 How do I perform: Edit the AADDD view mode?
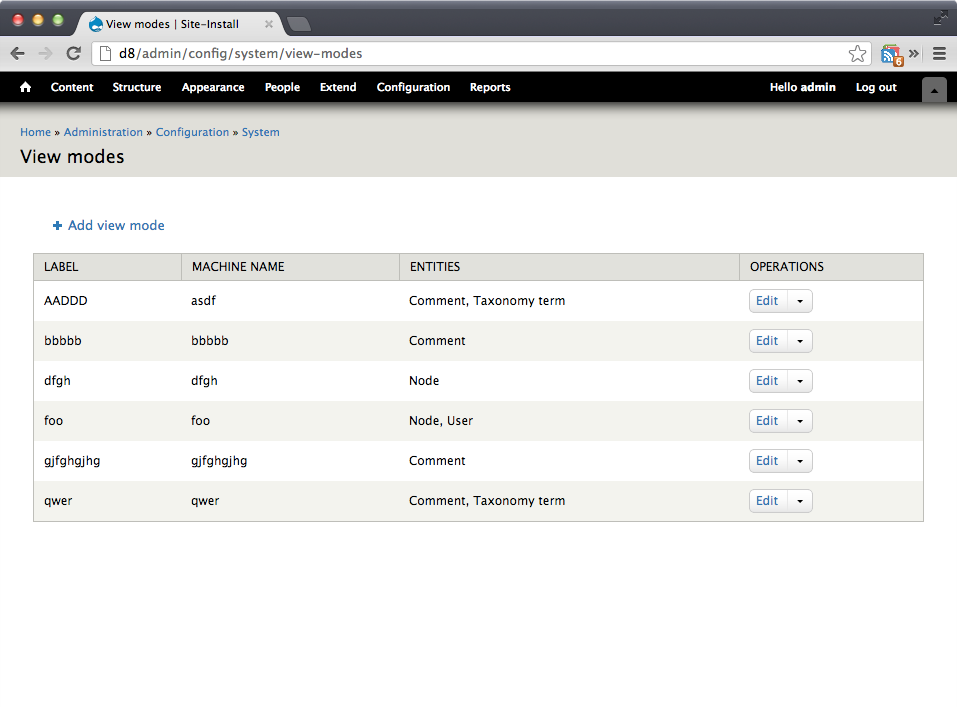(767, 301)
